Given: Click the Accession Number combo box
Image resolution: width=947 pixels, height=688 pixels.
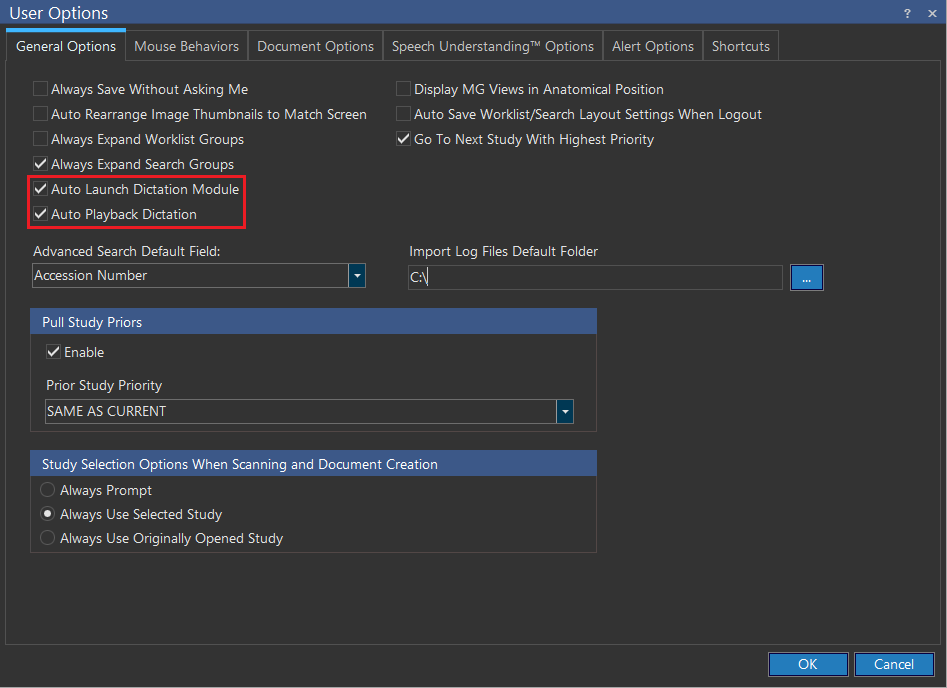Looking at the screenshot, I should (x=190, y=276).
